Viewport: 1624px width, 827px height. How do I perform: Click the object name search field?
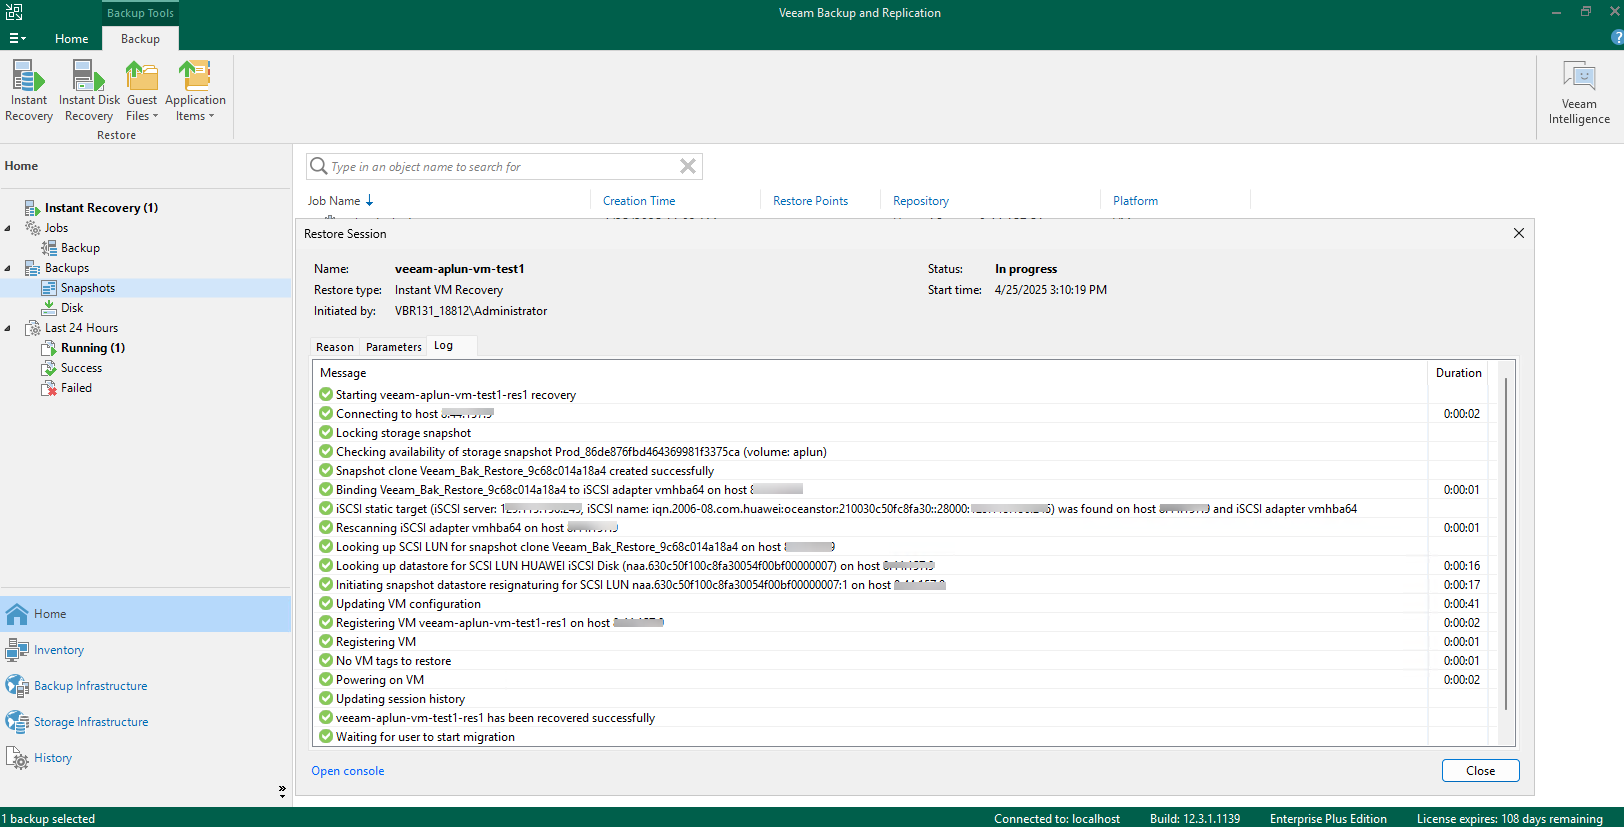[503, 166]
